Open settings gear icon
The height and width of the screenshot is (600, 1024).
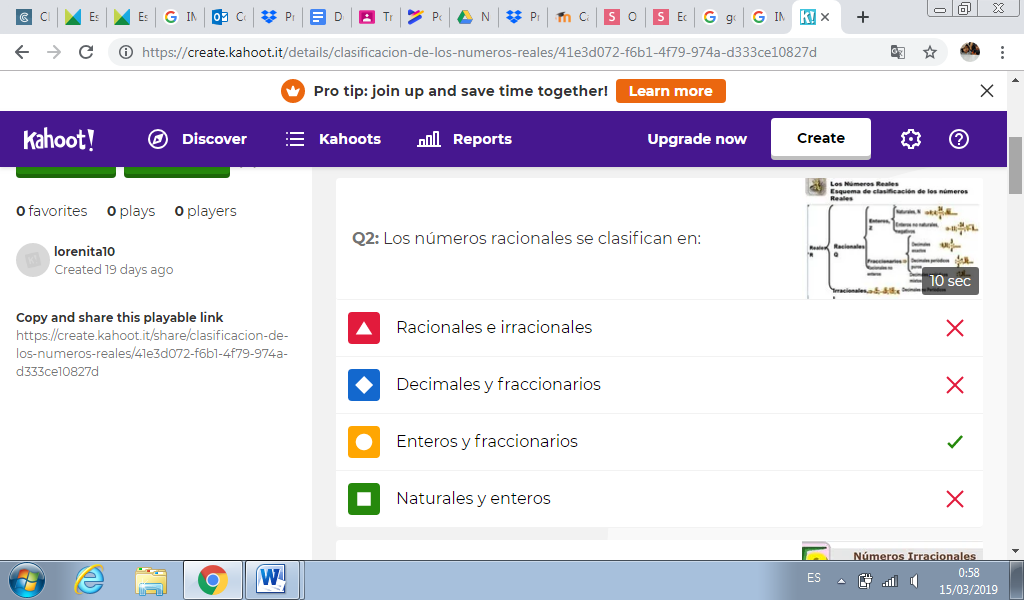pyautogui.click(x=910, y=139)
